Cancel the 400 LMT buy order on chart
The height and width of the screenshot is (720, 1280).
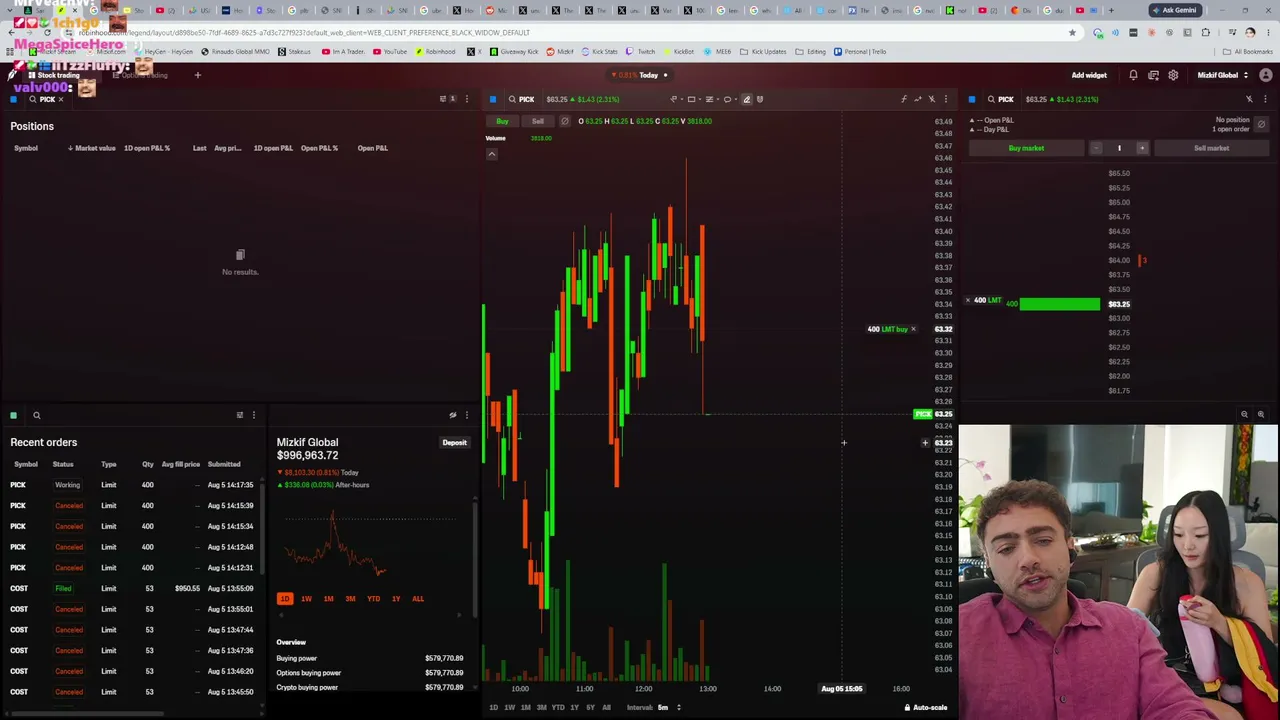coord(913,329)
